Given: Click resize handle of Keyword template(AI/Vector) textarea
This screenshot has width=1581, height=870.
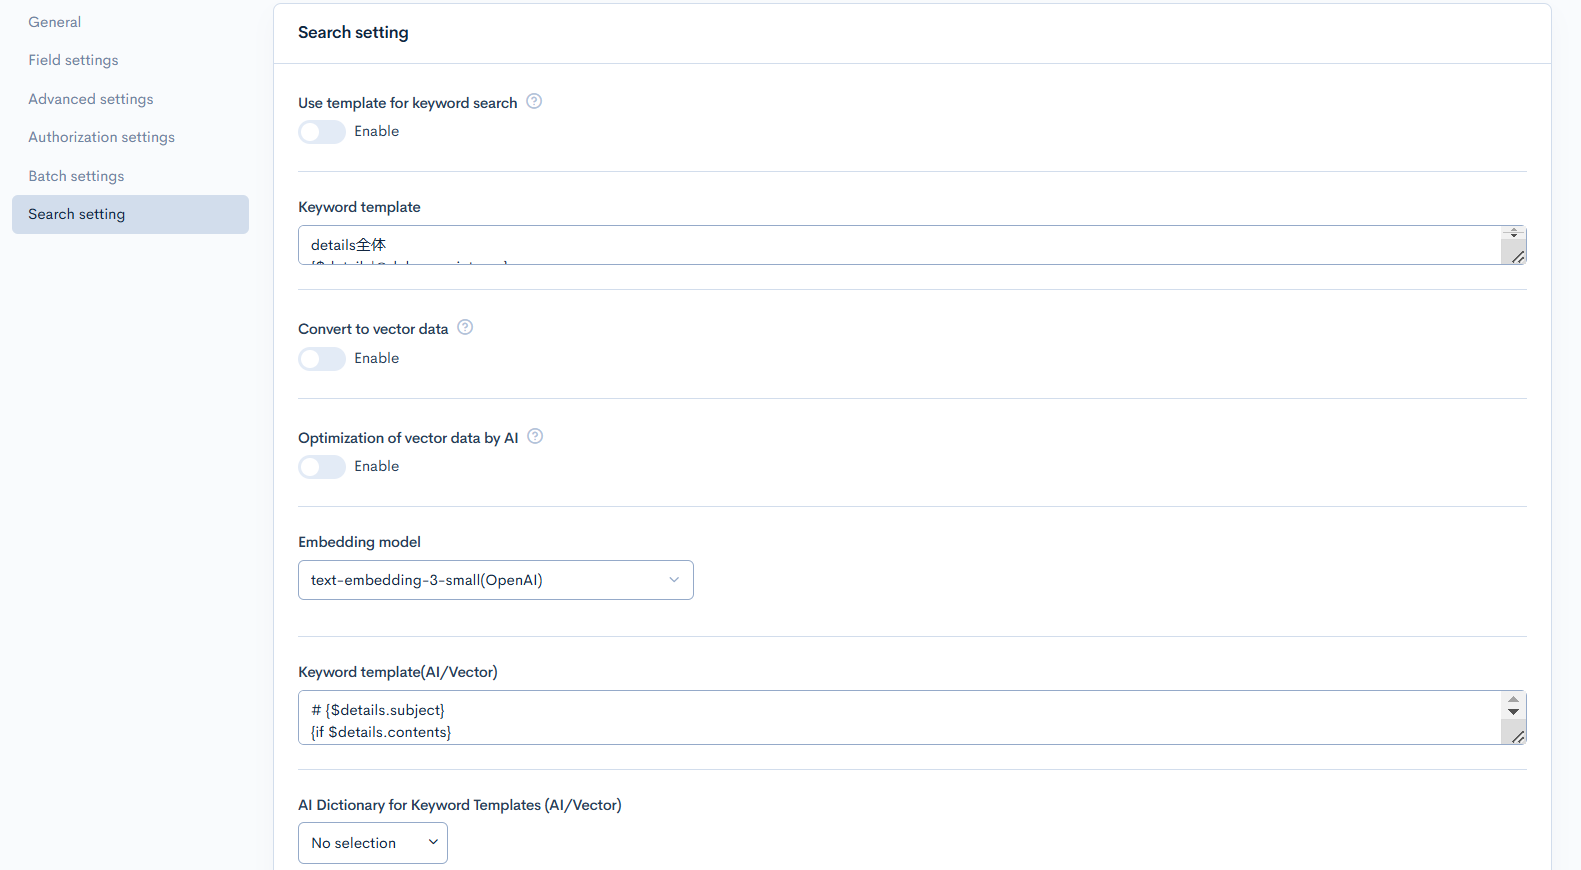Looking at the screenshot, I should pyautogui.click(x=1517, y=737).
